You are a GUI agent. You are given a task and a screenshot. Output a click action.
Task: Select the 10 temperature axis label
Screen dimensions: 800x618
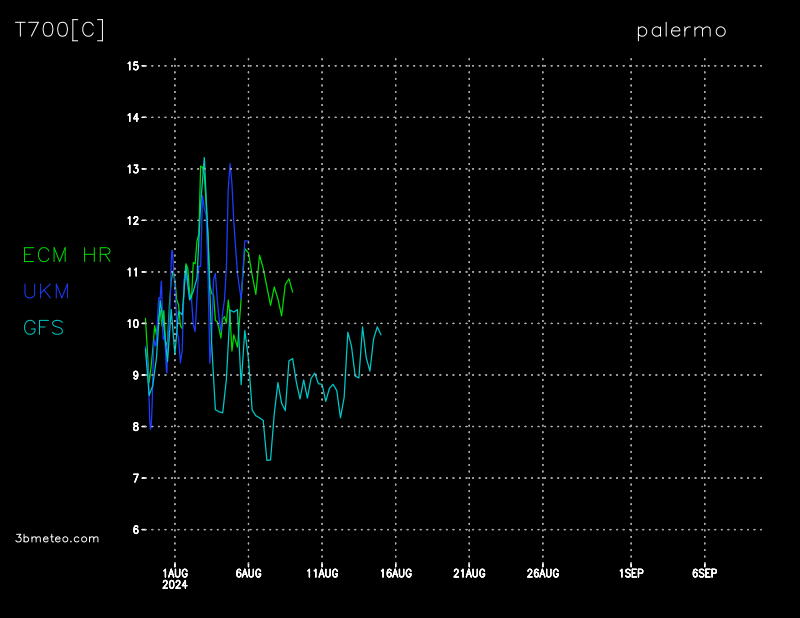(133, 324)
